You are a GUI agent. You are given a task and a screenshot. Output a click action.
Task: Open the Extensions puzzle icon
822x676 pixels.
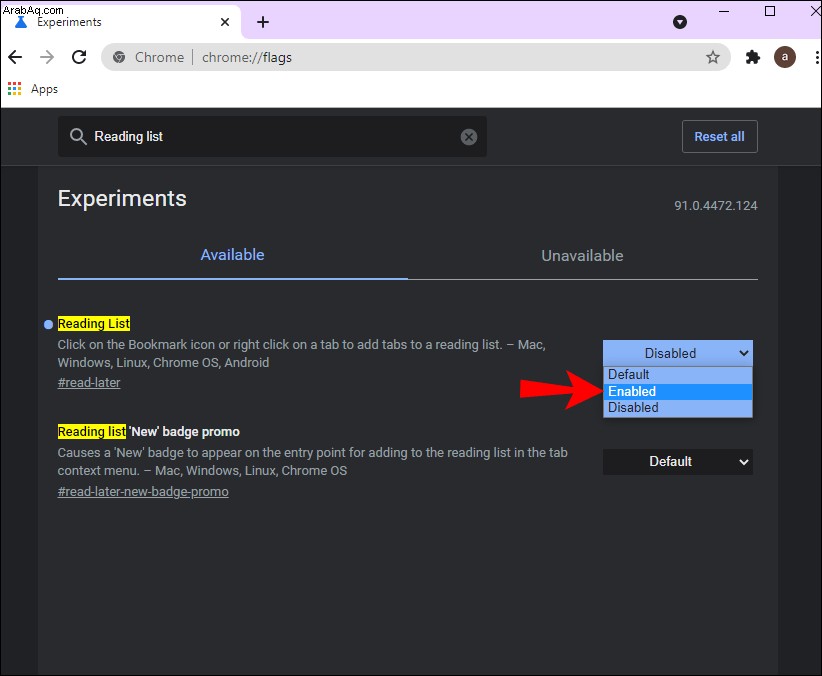[753, 57]
